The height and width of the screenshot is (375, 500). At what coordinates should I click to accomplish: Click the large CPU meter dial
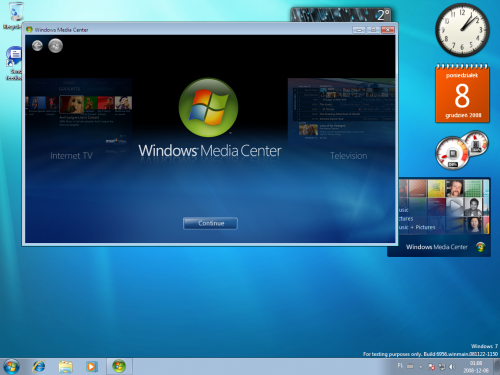453,153
